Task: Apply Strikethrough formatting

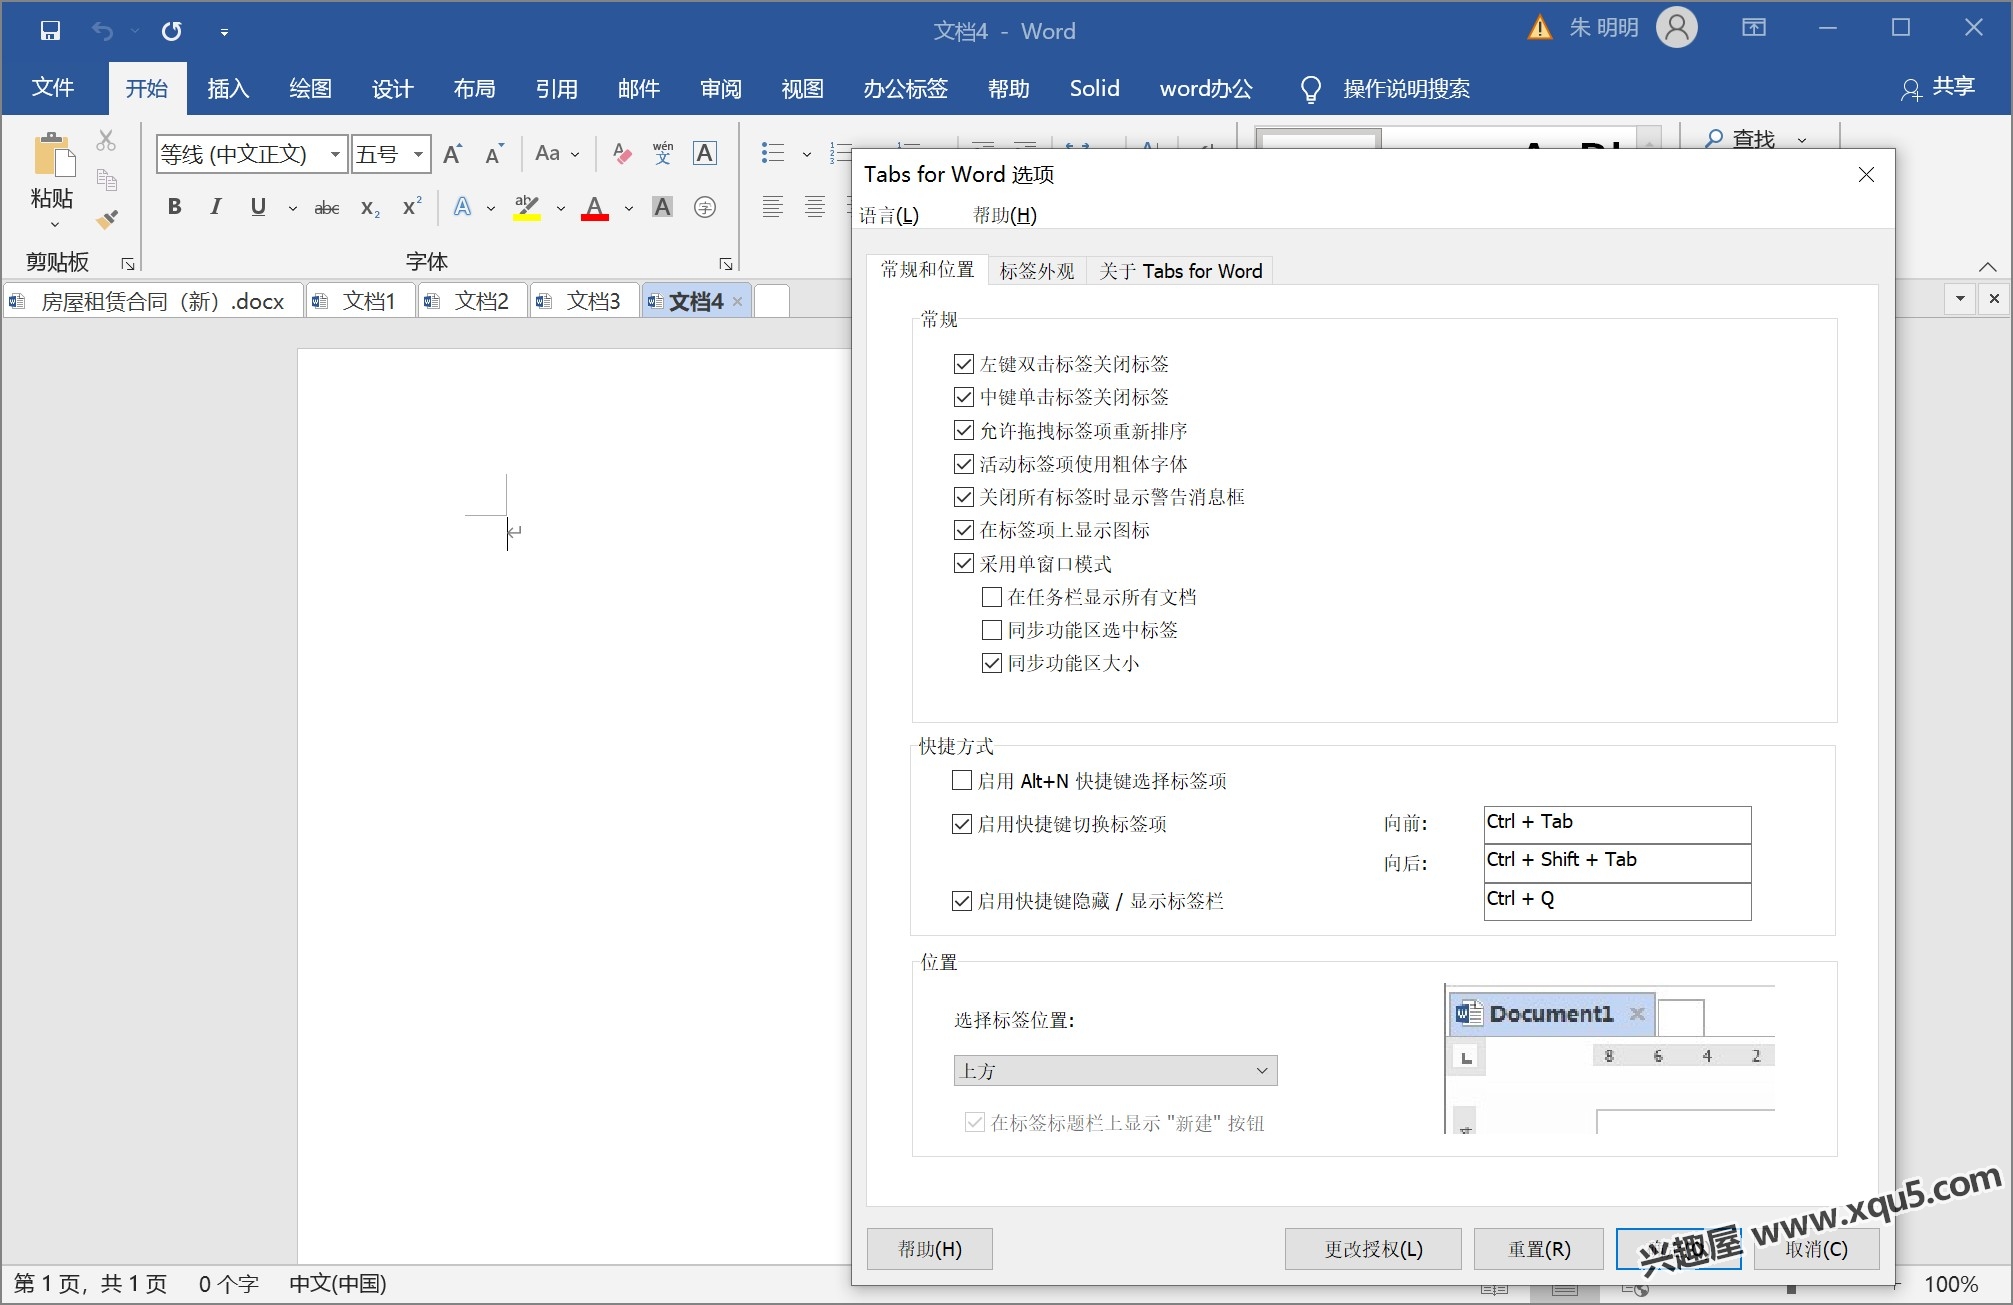Action: (327, 208)
